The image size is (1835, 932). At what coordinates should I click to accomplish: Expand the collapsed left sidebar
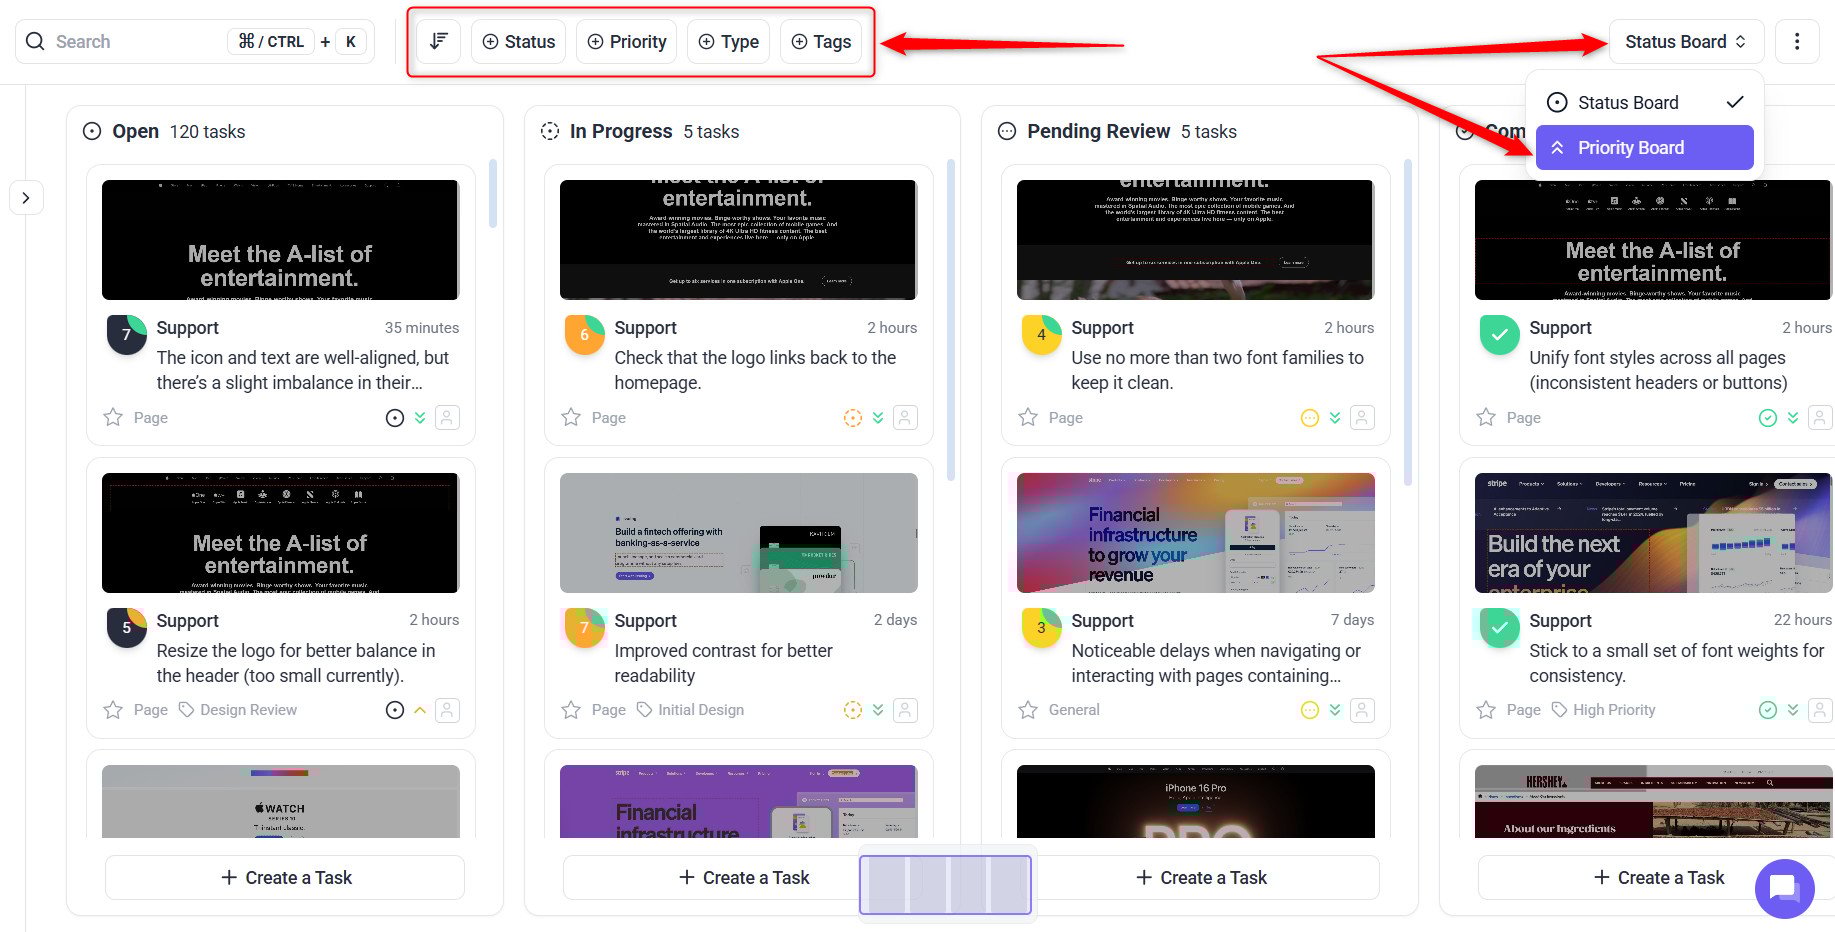tap(26, 198)
